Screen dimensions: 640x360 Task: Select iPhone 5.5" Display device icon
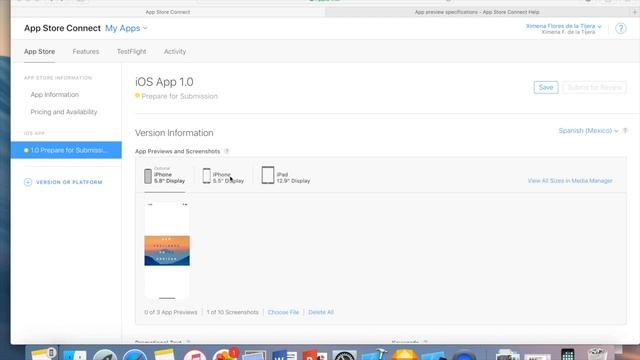click(x=207, y=176)
